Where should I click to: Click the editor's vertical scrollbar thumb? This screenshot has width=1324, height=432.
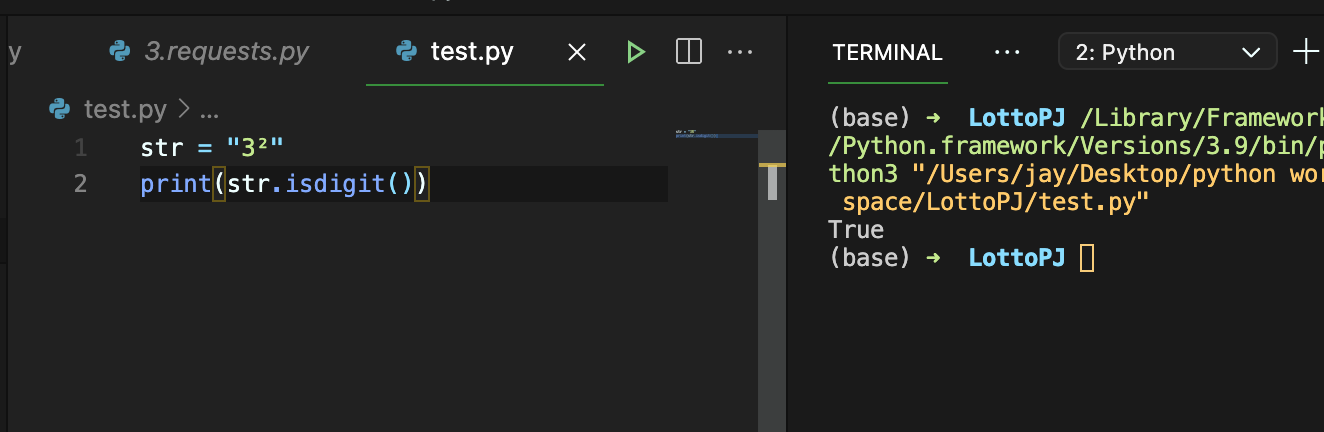(772, 182)
